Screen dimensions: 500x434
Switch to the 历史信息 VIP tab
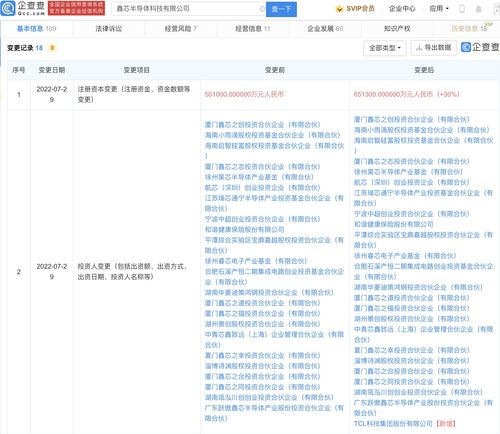(x=469, y=29)
